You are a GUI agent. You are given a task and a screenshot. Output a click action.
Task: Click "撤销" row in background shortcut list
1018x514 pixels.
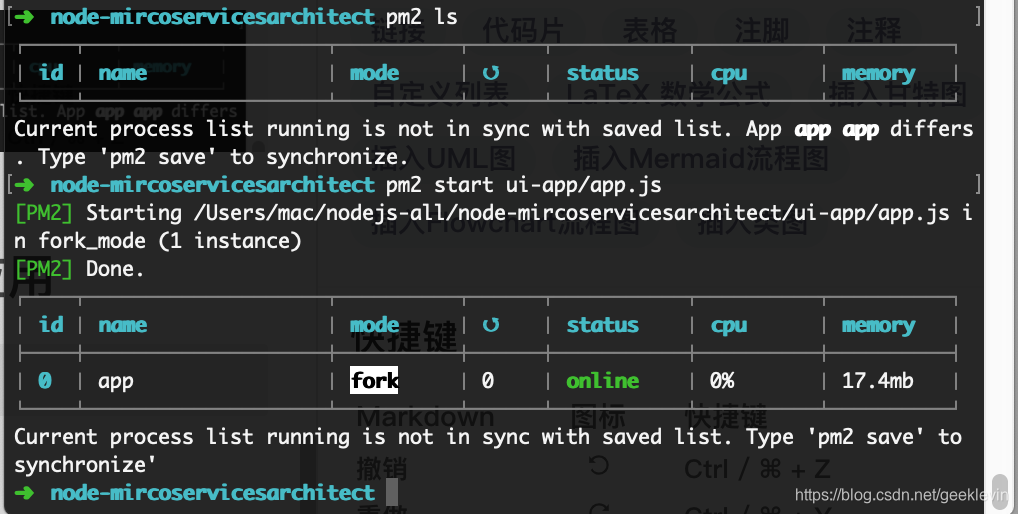pos(382,468)
